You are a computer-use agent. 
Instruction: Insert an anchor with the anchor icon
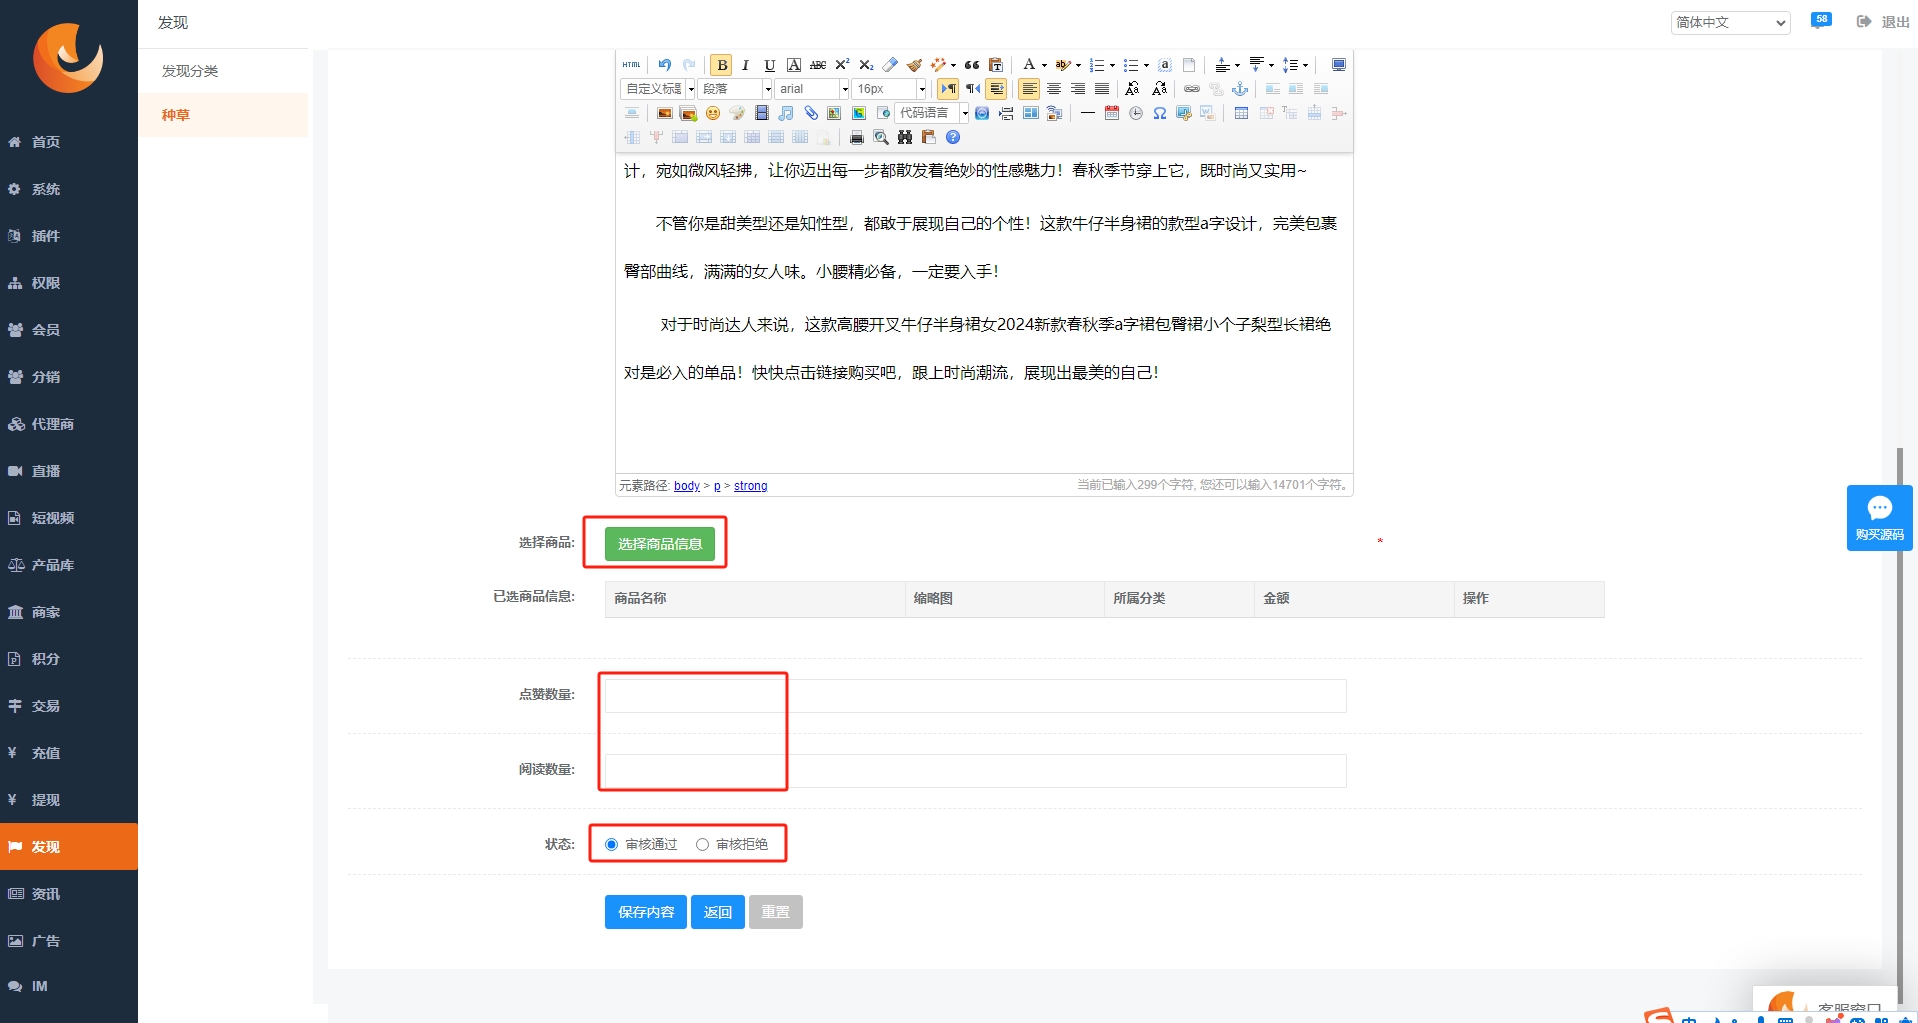1239,89
